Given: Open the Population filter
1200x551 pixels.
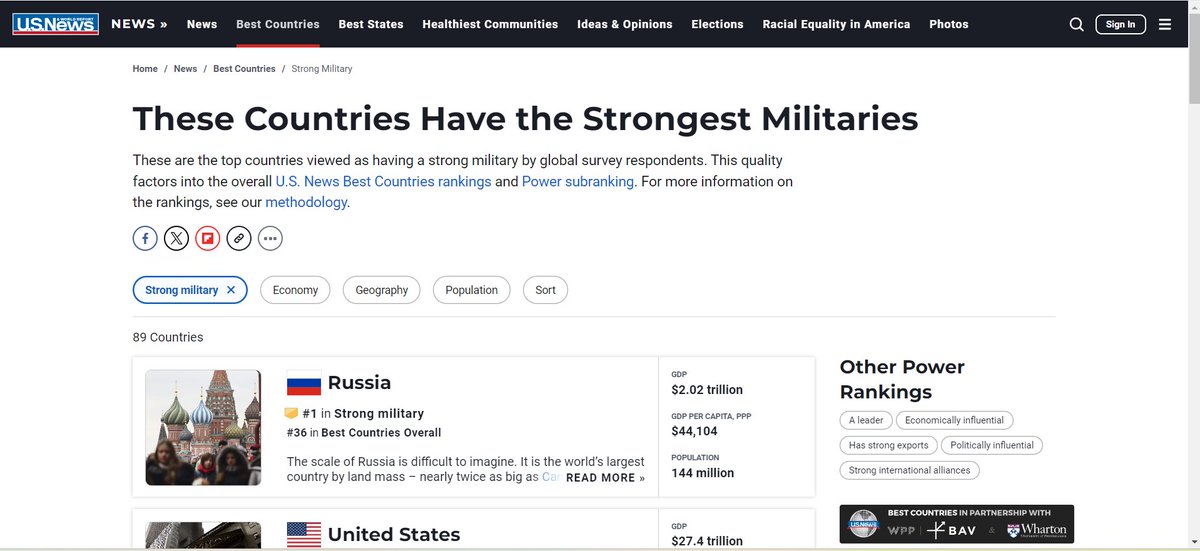Looking at the screenshot, I should pos(471,290).
